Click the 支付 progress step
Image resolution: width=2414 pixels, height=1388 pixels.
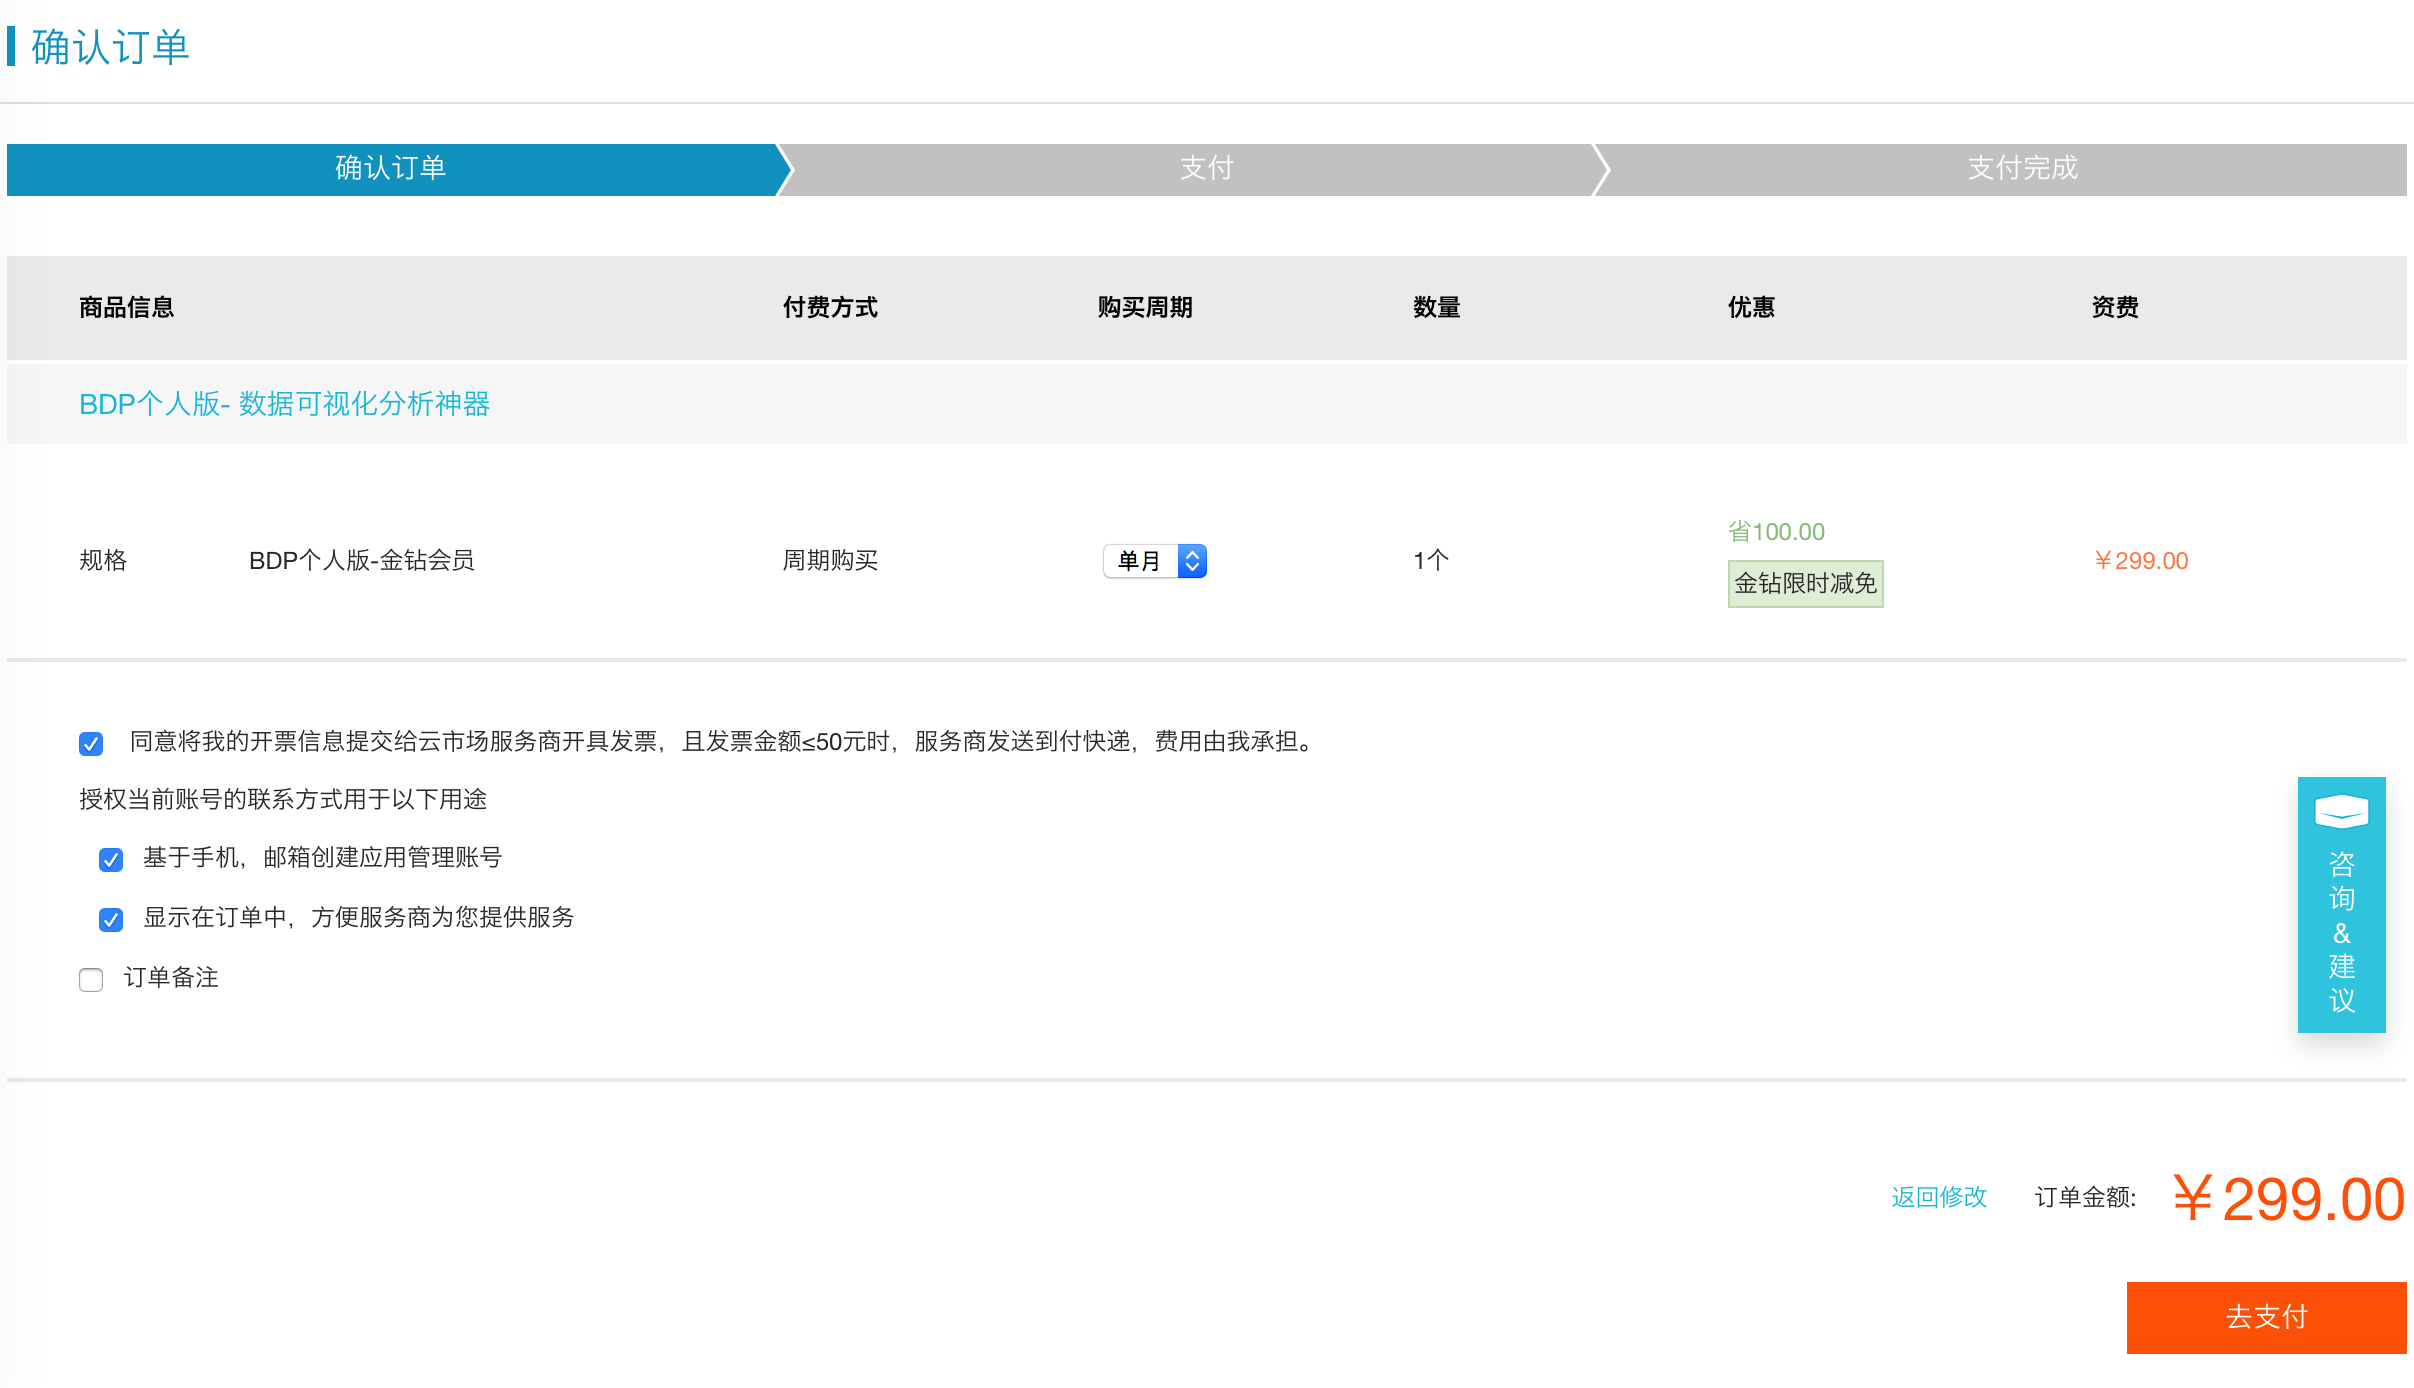[x=1206, y=168]
